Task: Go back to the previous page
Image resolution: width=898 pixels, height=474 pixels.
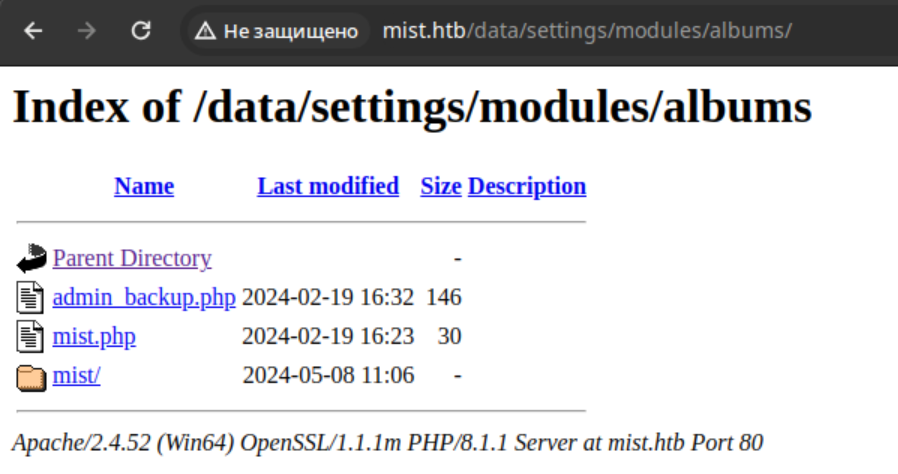Action: coord(33,30)
